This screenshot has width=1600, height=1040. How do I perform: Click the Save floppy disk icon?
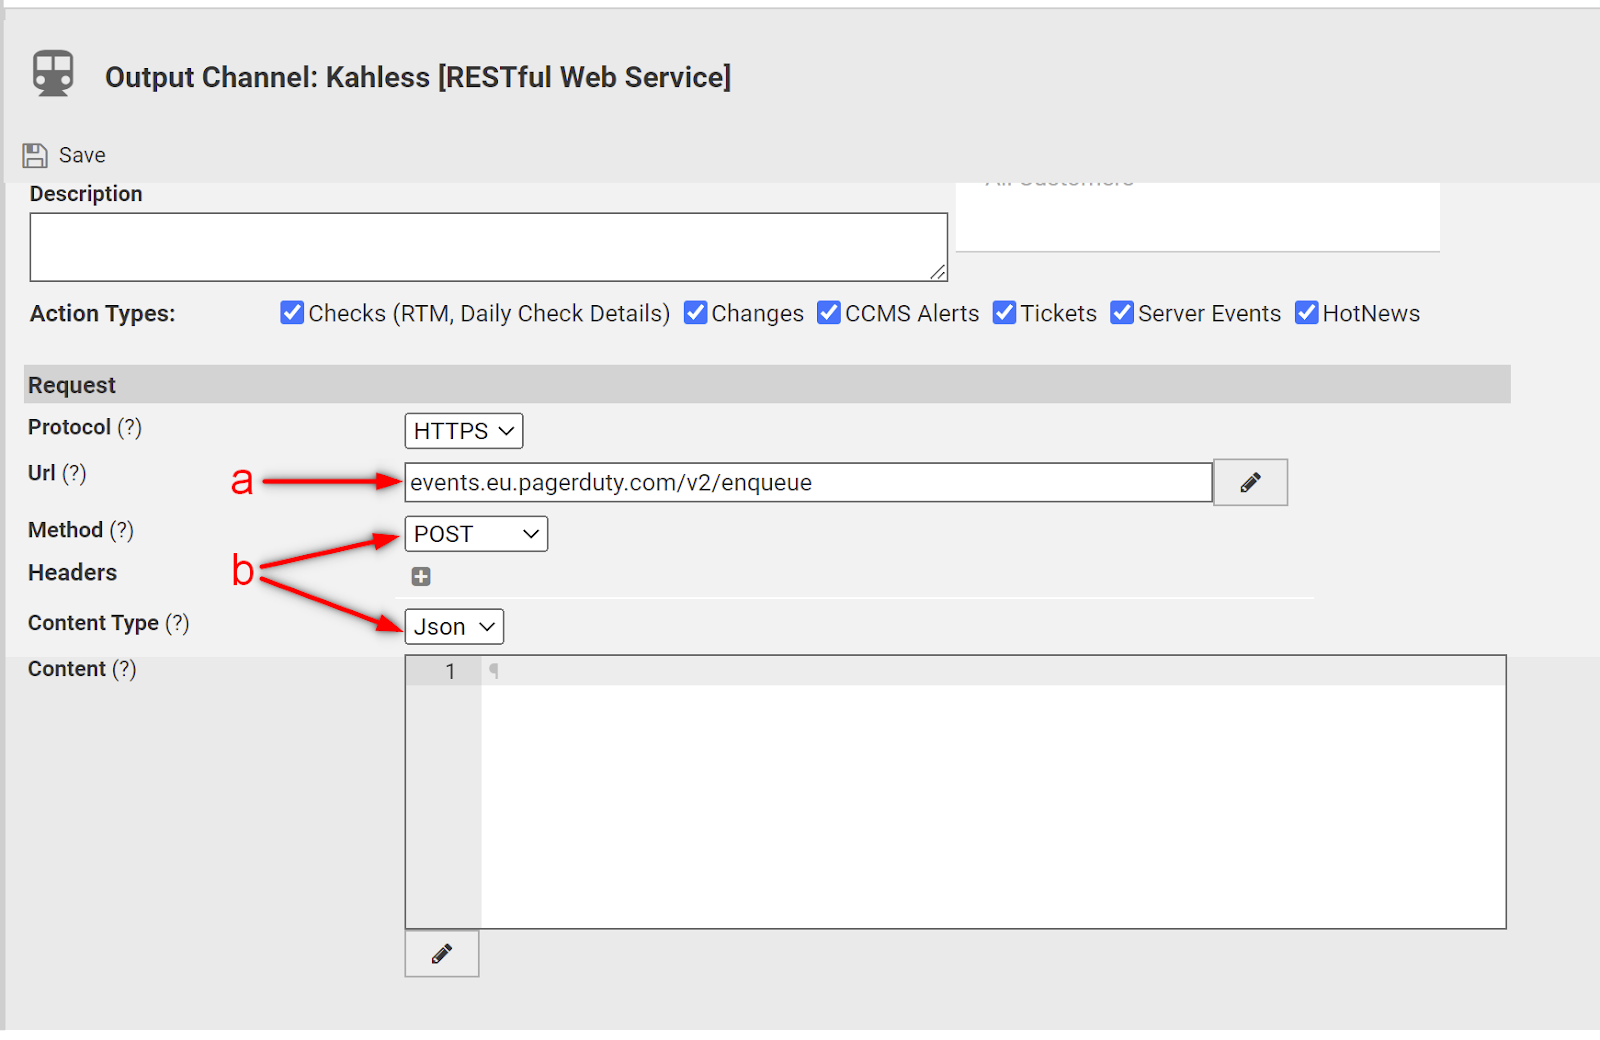pos(35,155)
